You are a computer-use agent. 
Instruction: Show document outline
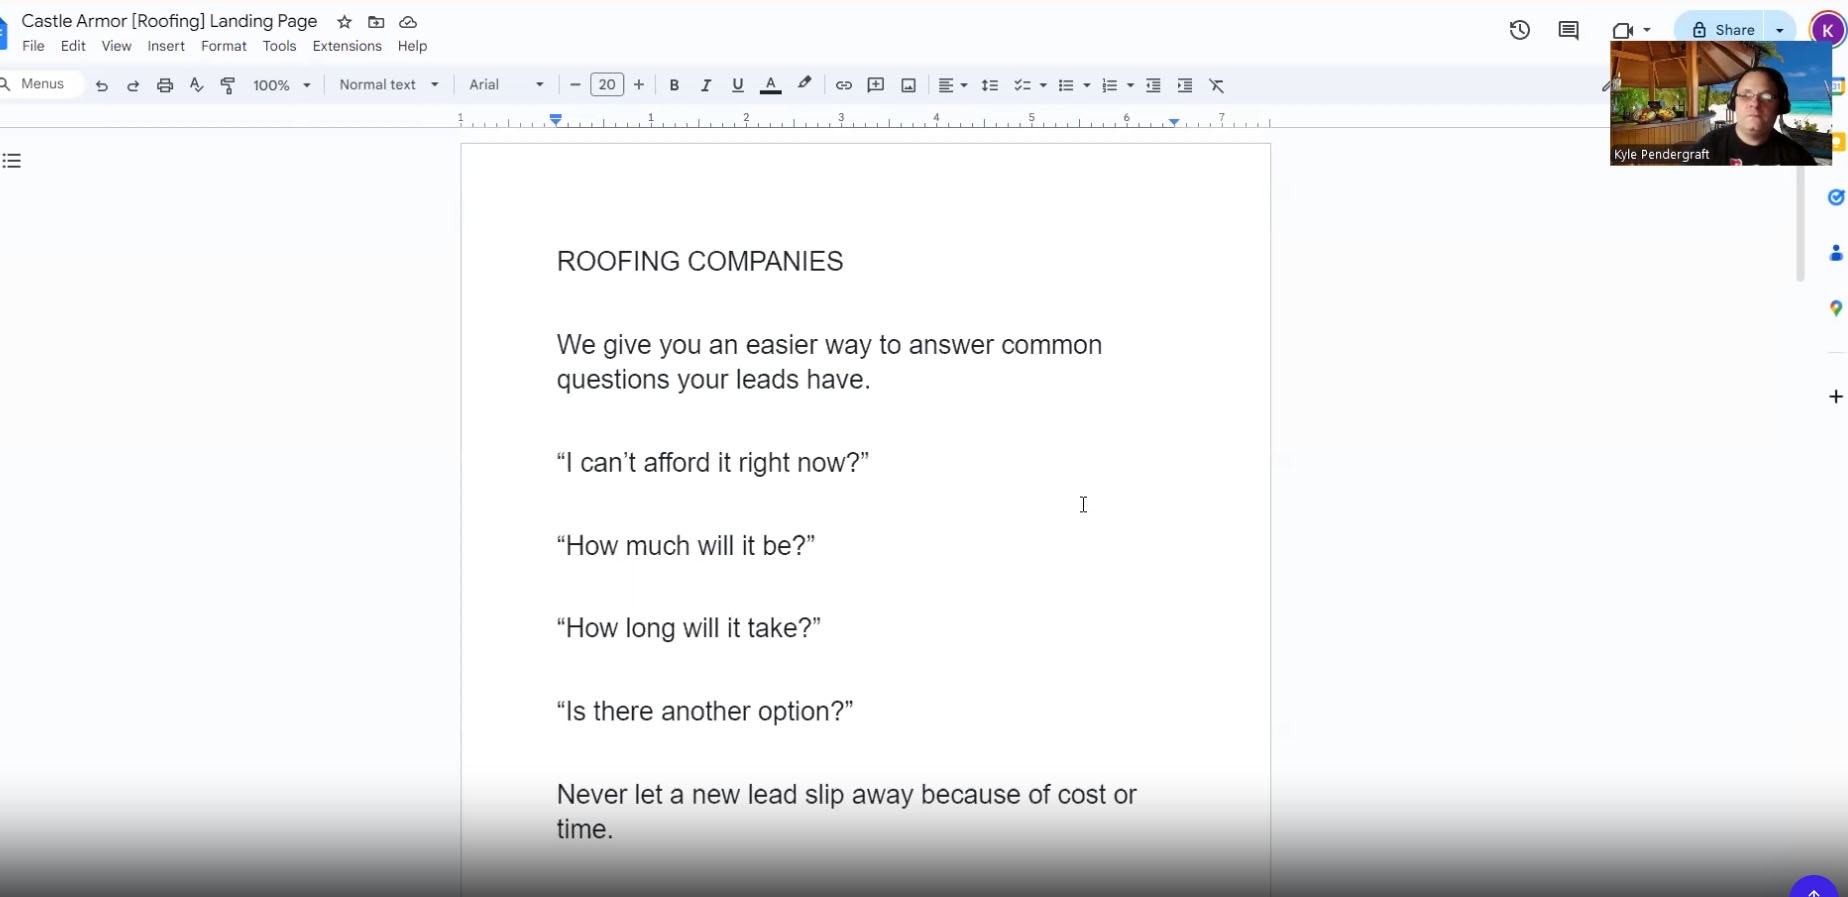click(x=12, y=161)
